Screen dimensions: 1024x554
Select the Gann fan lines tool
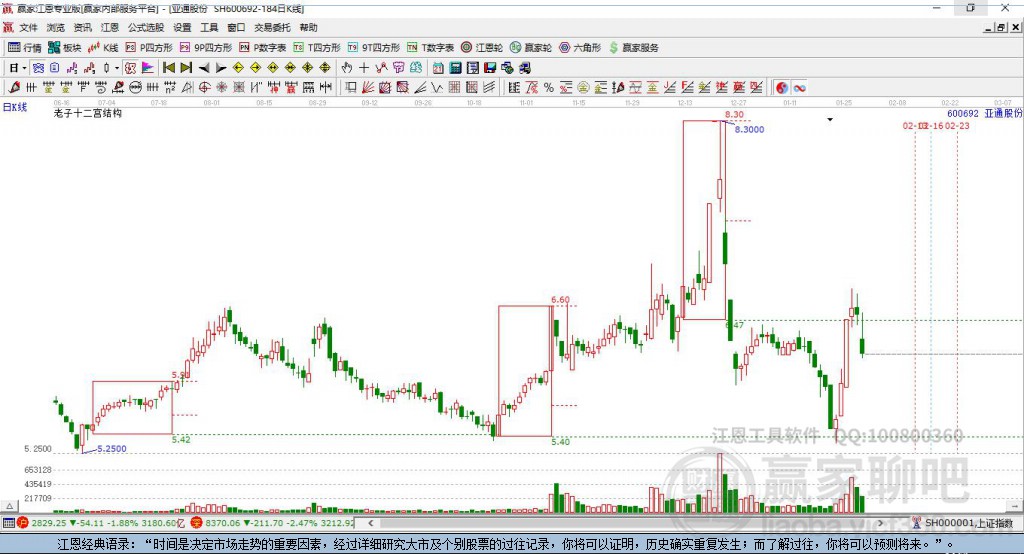click(368, 88)
